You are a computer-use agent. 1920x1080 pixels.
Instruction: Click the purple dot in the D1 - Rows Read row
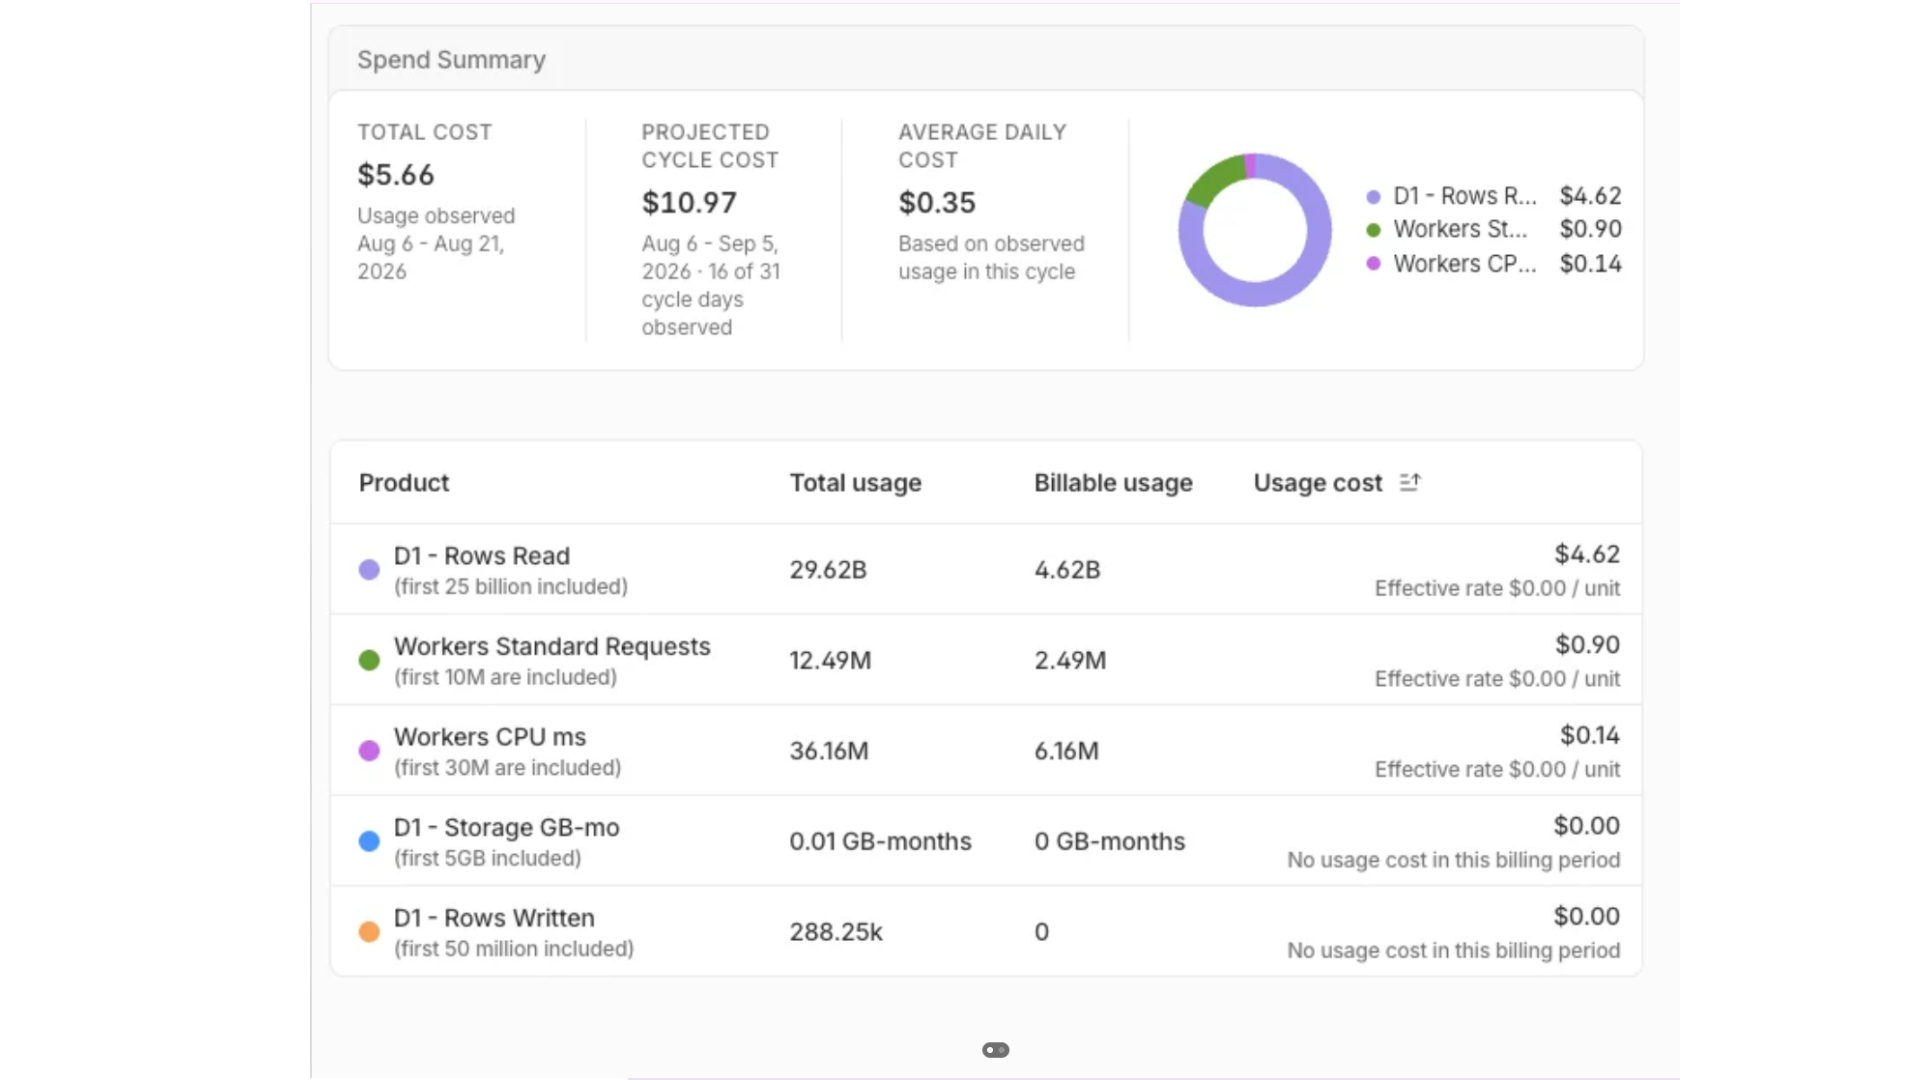click(x=369, y=570)
